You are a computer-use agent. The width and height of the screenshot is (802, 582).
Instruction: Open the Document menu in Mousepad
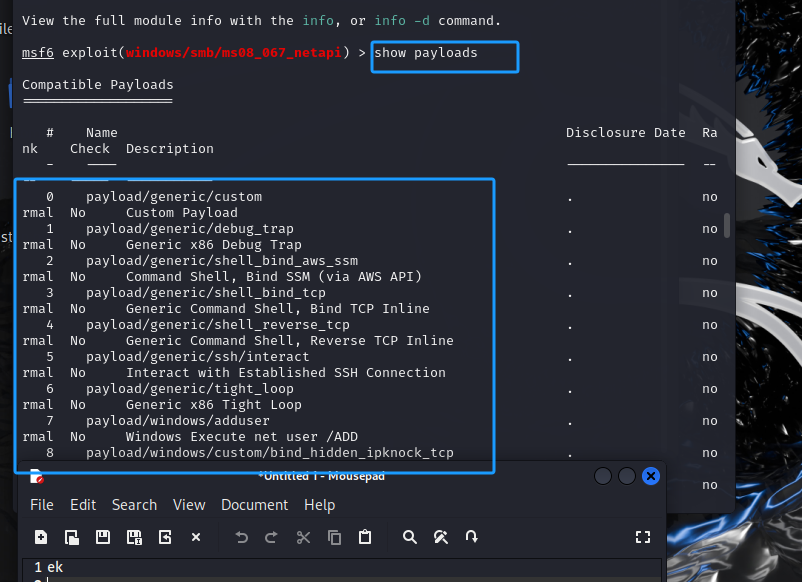254,505
